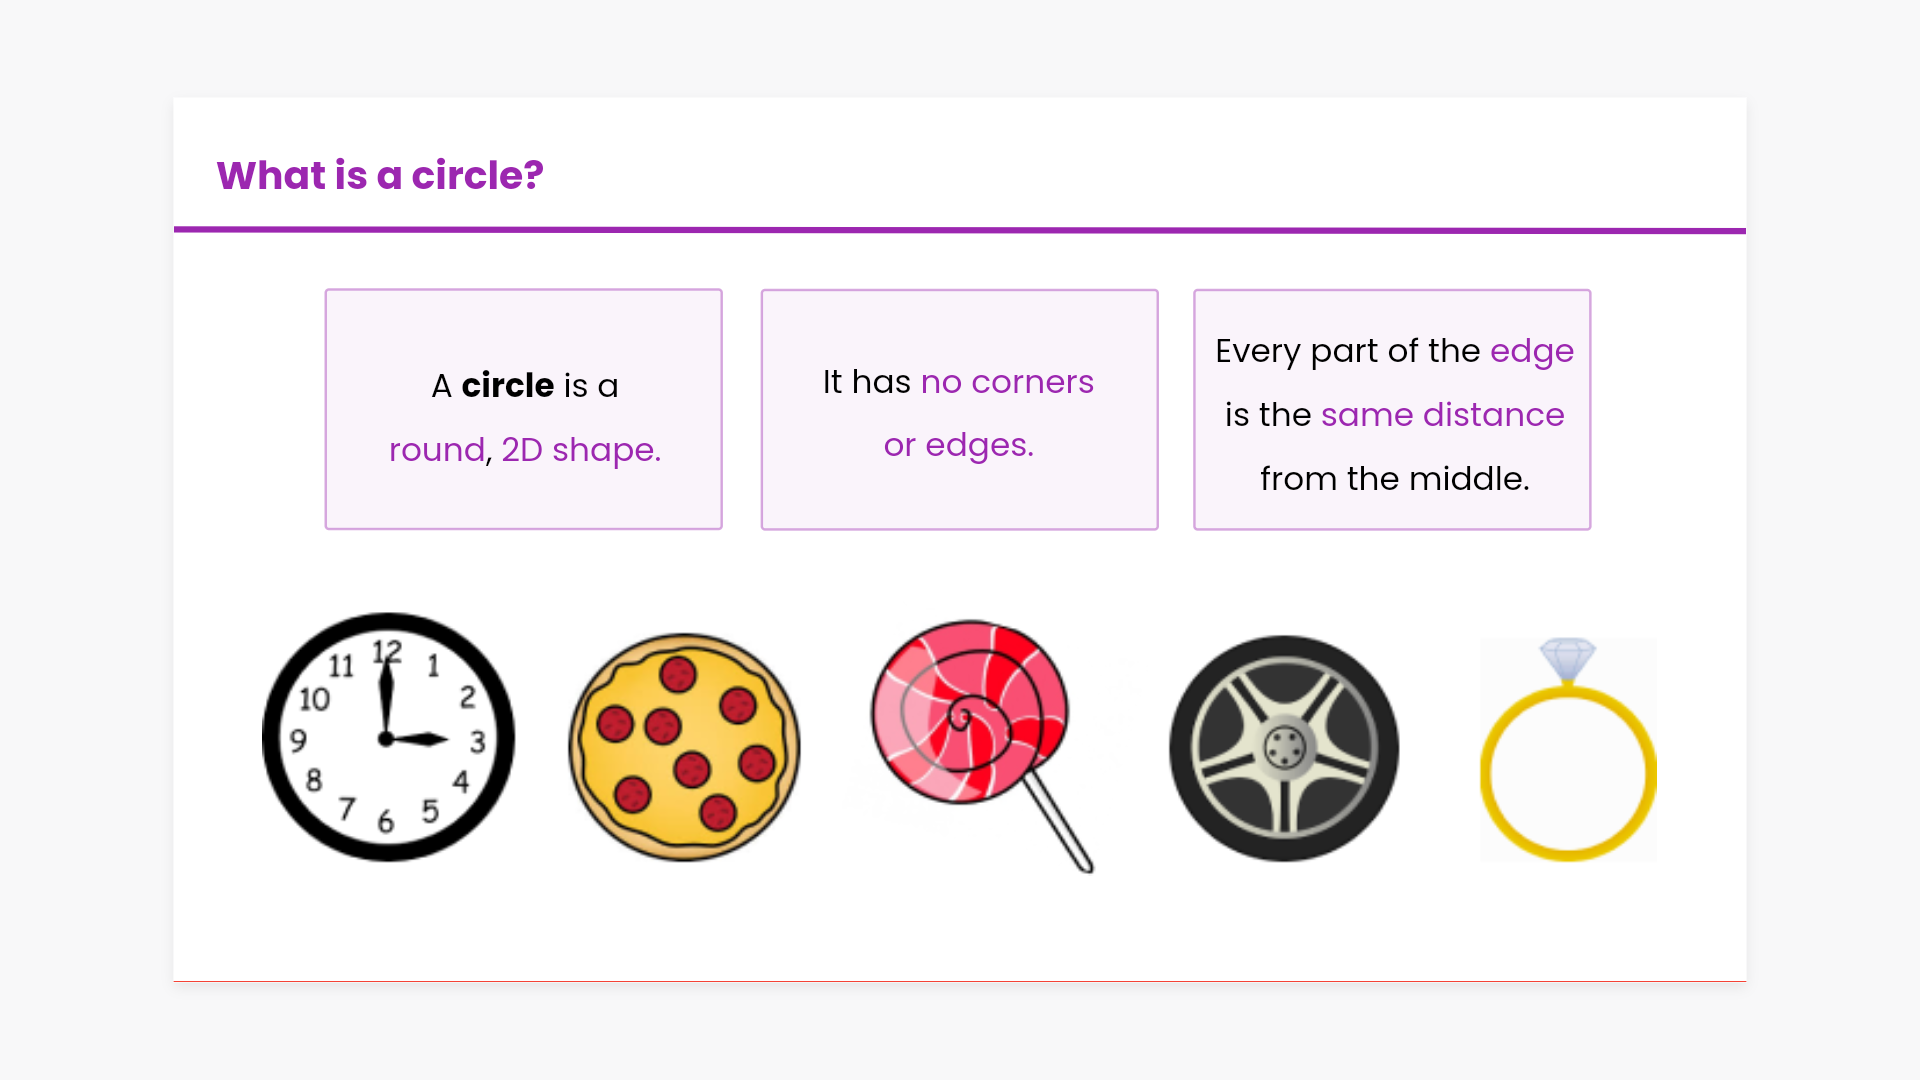Click the bold word "circle"

pyautogui.click(x=508, y=386)
